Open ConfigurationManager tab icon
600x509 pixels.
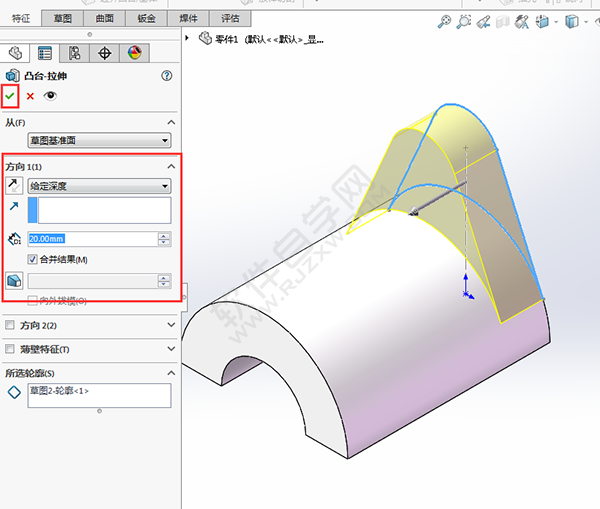pyautogui.click(x=75, y=53)
